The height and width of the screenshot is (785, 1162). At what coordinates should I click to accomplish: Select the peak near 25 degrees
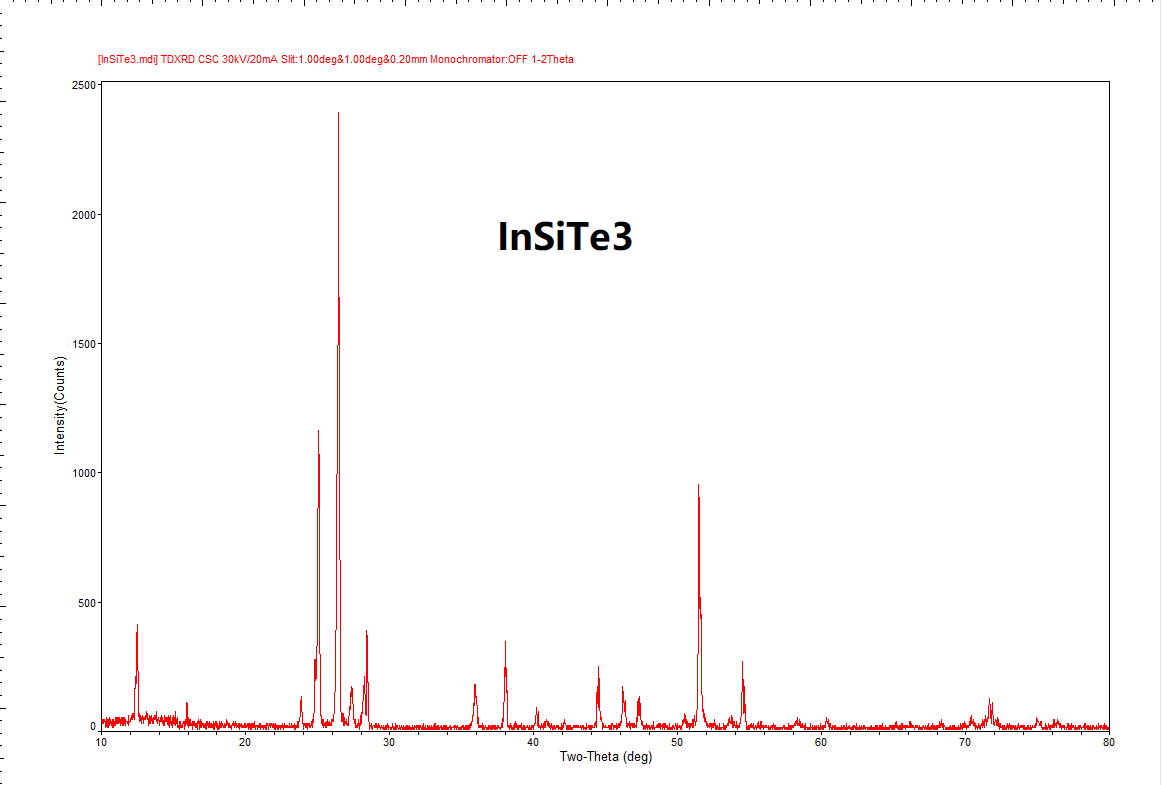[317, 470]
